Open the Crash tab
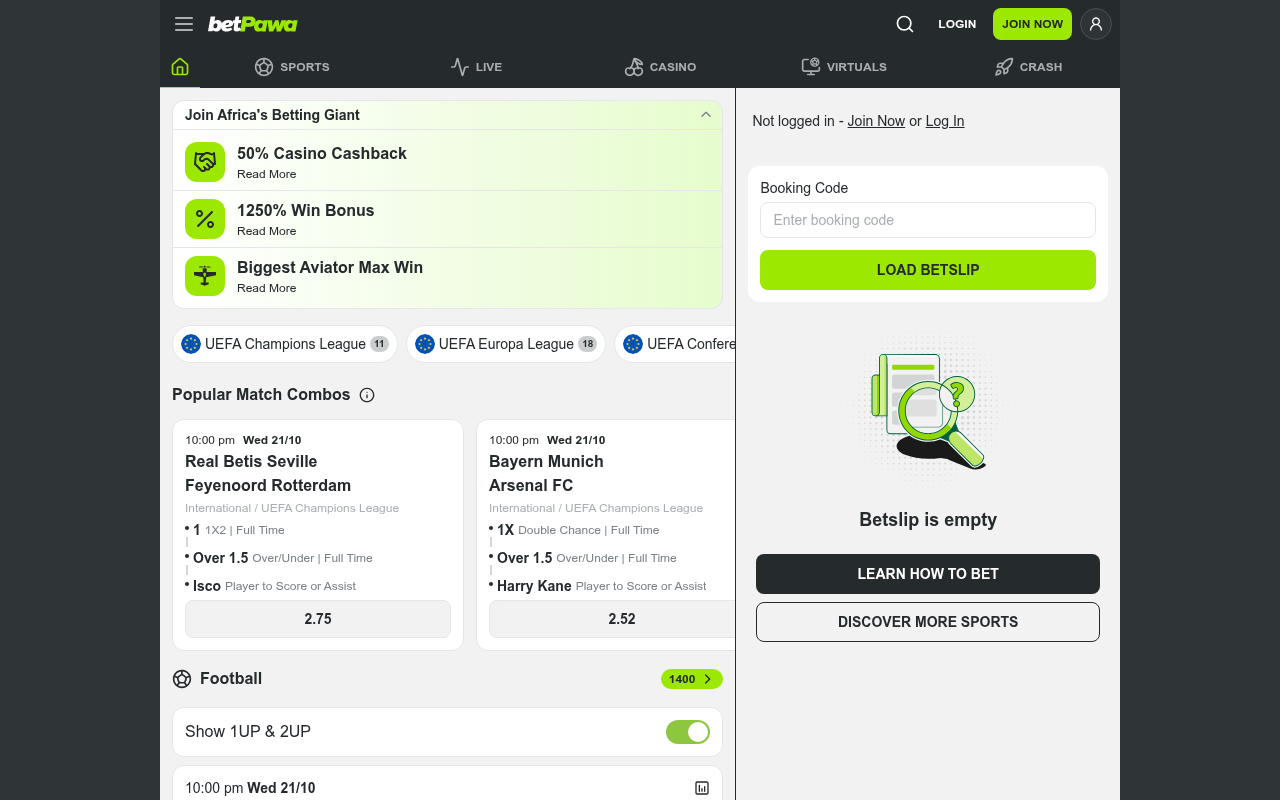1280x800 pixels. coord(1028,67)
